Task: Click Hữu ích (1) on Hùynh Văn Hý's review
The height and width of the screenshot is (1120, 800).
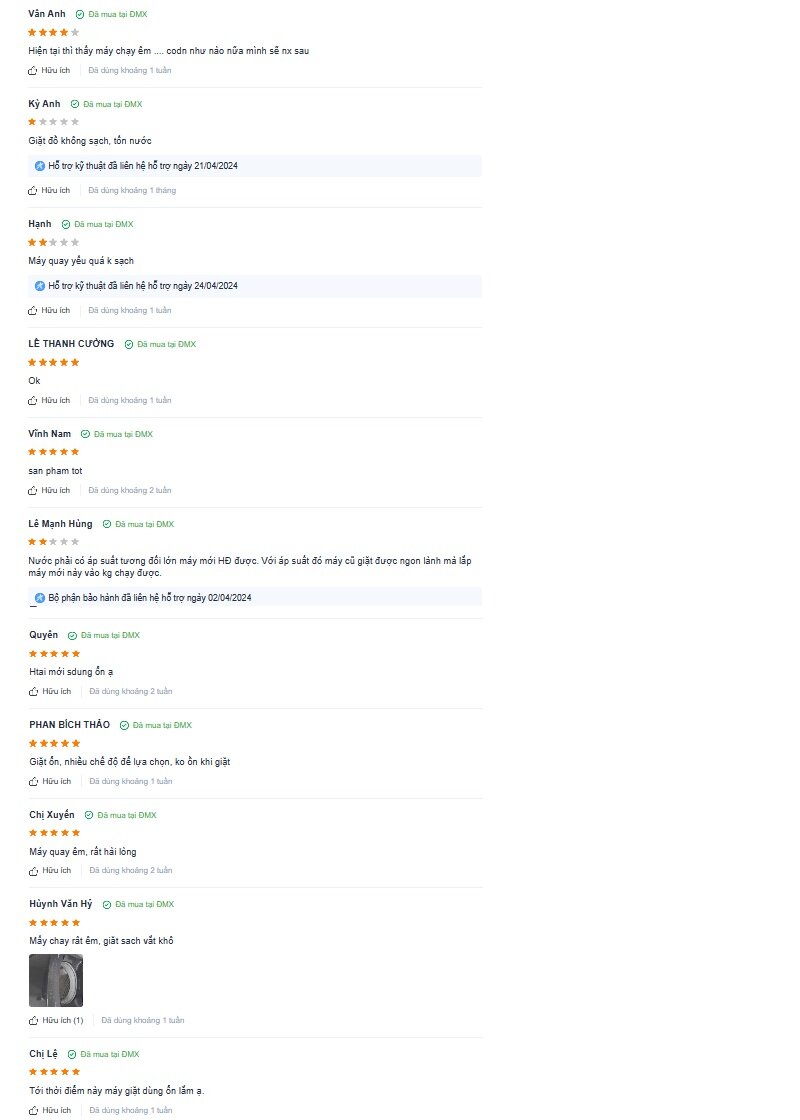Action: 56,1021
